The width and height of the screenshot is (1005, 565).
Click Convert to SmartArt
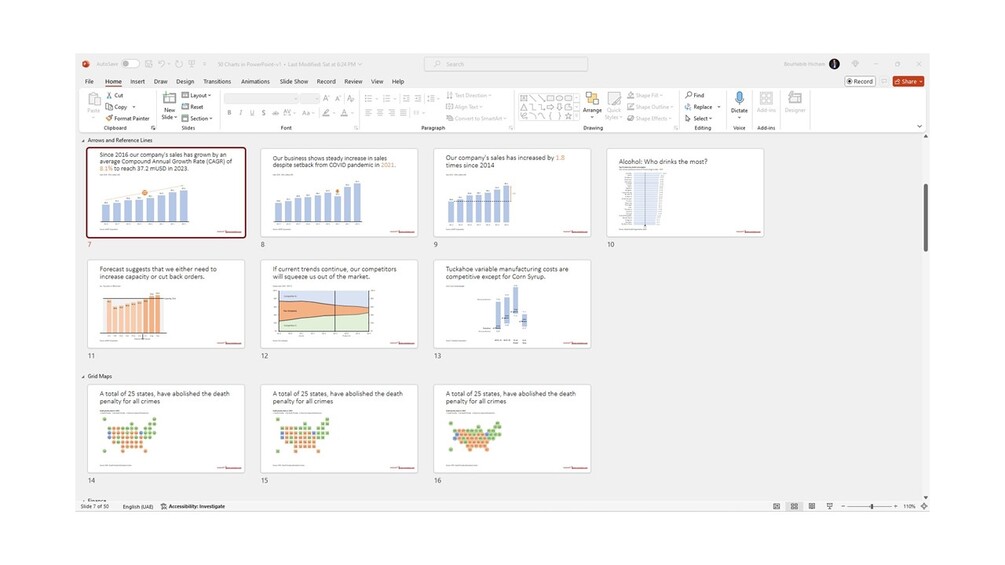476,119
